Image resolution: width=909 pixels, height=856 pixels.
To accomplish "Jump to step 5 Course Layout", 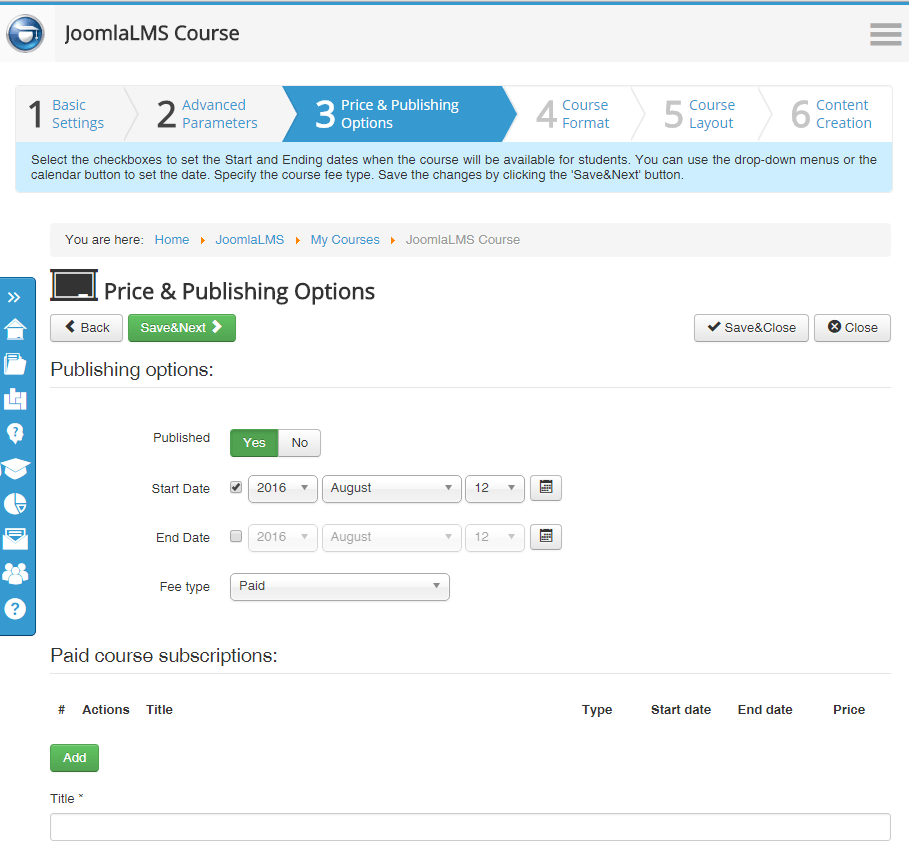I will coord(700,114).
